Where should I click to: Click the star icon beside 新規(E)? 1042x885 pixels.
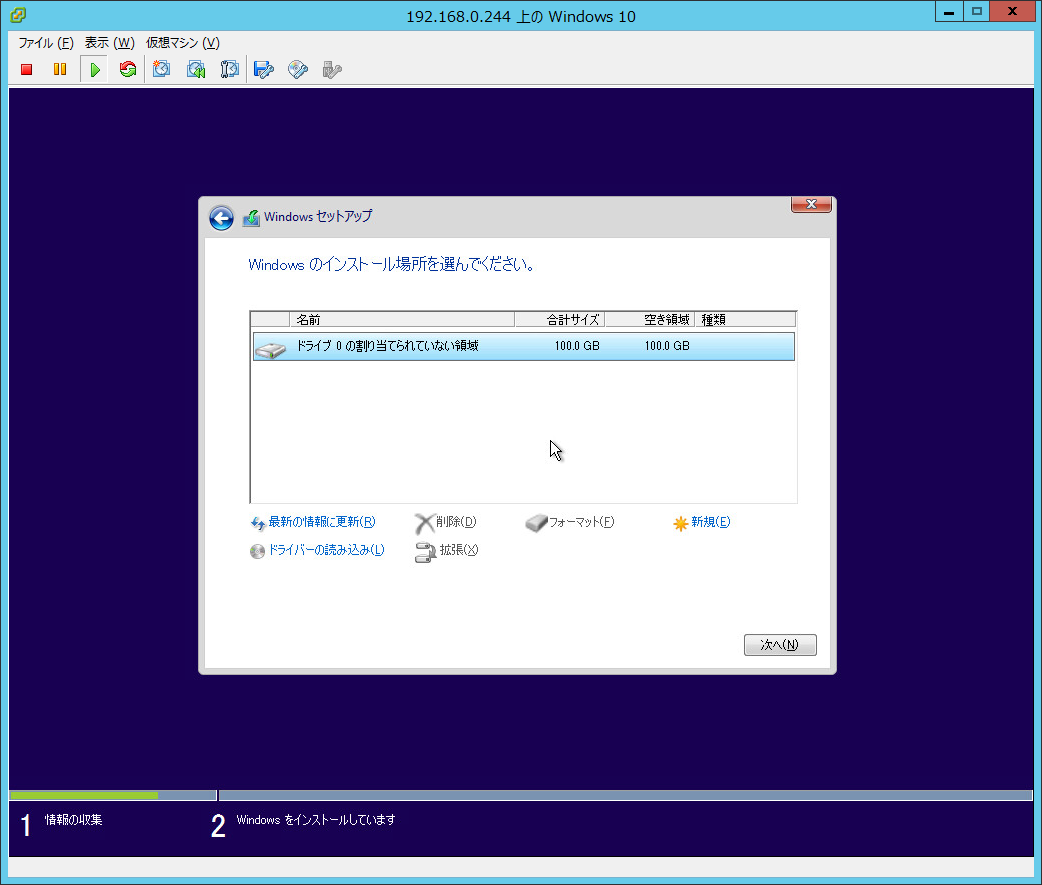pyautogui.click(x=680, y=524)
